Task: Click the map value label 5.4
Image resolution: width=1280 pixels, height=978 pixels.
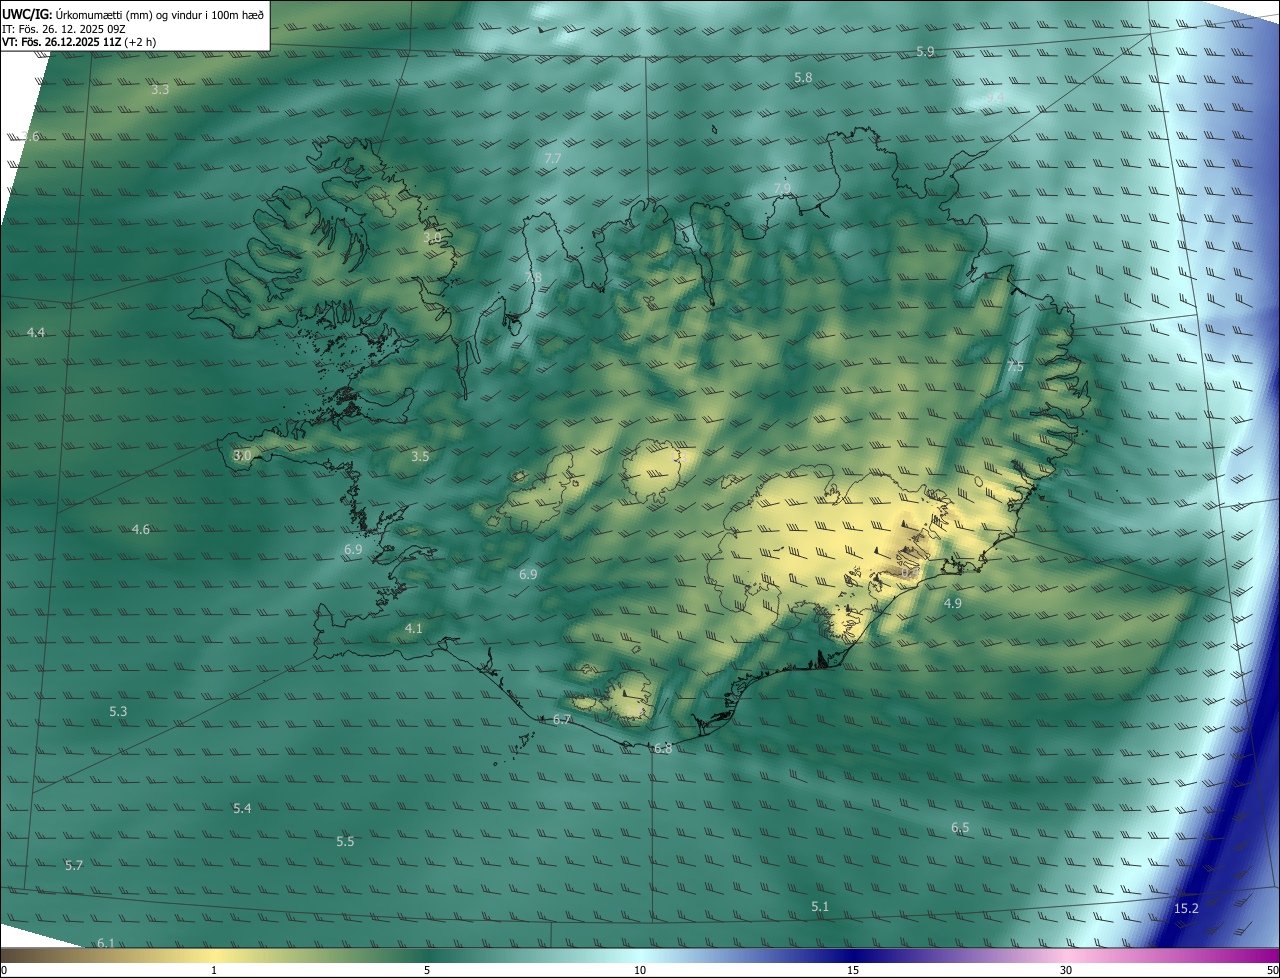Action: pos(242,809)
